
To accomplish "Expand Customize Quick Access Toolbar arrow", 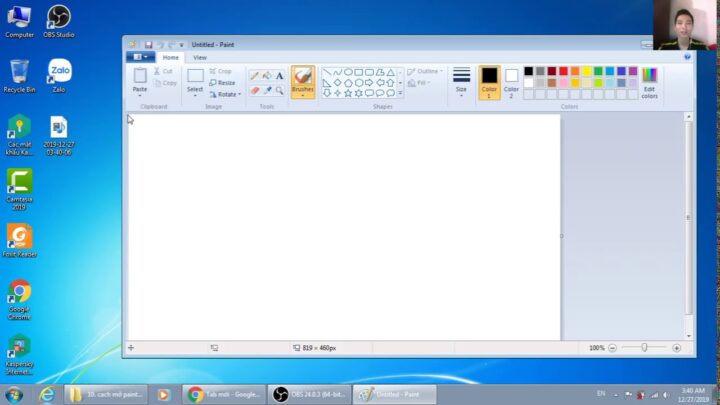I will click(181, 45).
